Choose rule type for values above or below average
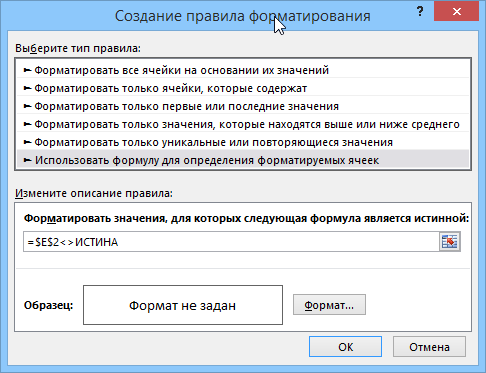Screen dimensions: 486x373 coord(243,124)
